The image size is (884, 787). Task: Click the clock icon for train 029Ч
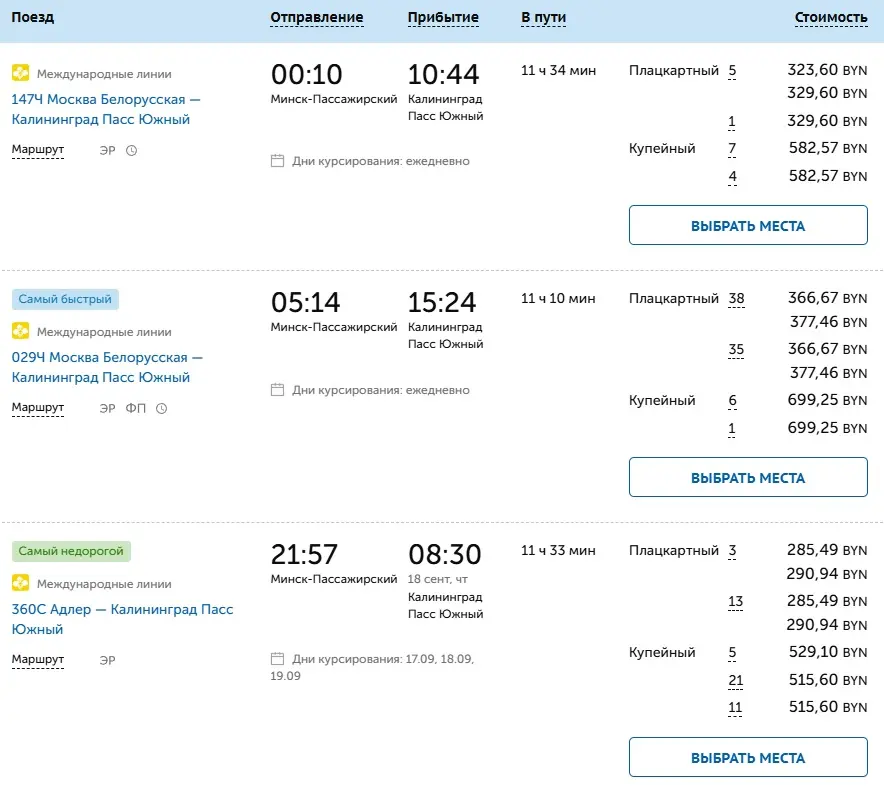point(161,409)
